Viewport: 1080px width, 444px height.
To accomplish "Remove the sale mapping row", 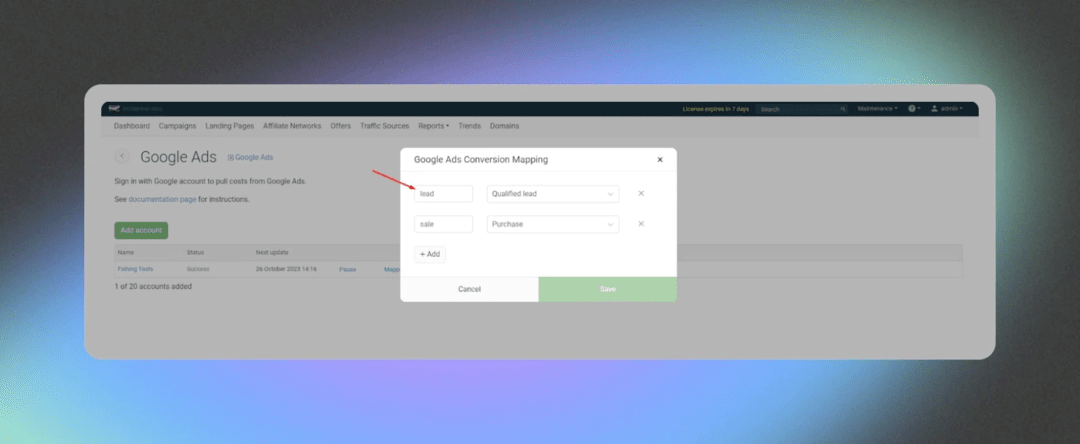I will pos(641,224).
